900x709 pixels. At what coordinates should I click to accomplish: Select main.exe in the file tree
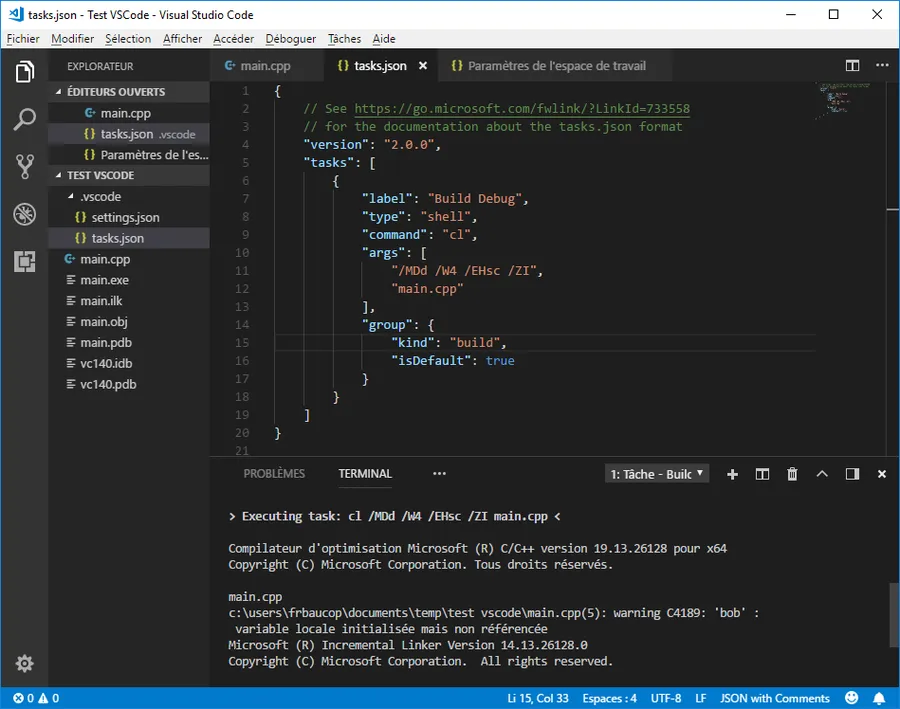tap(129, 280)
